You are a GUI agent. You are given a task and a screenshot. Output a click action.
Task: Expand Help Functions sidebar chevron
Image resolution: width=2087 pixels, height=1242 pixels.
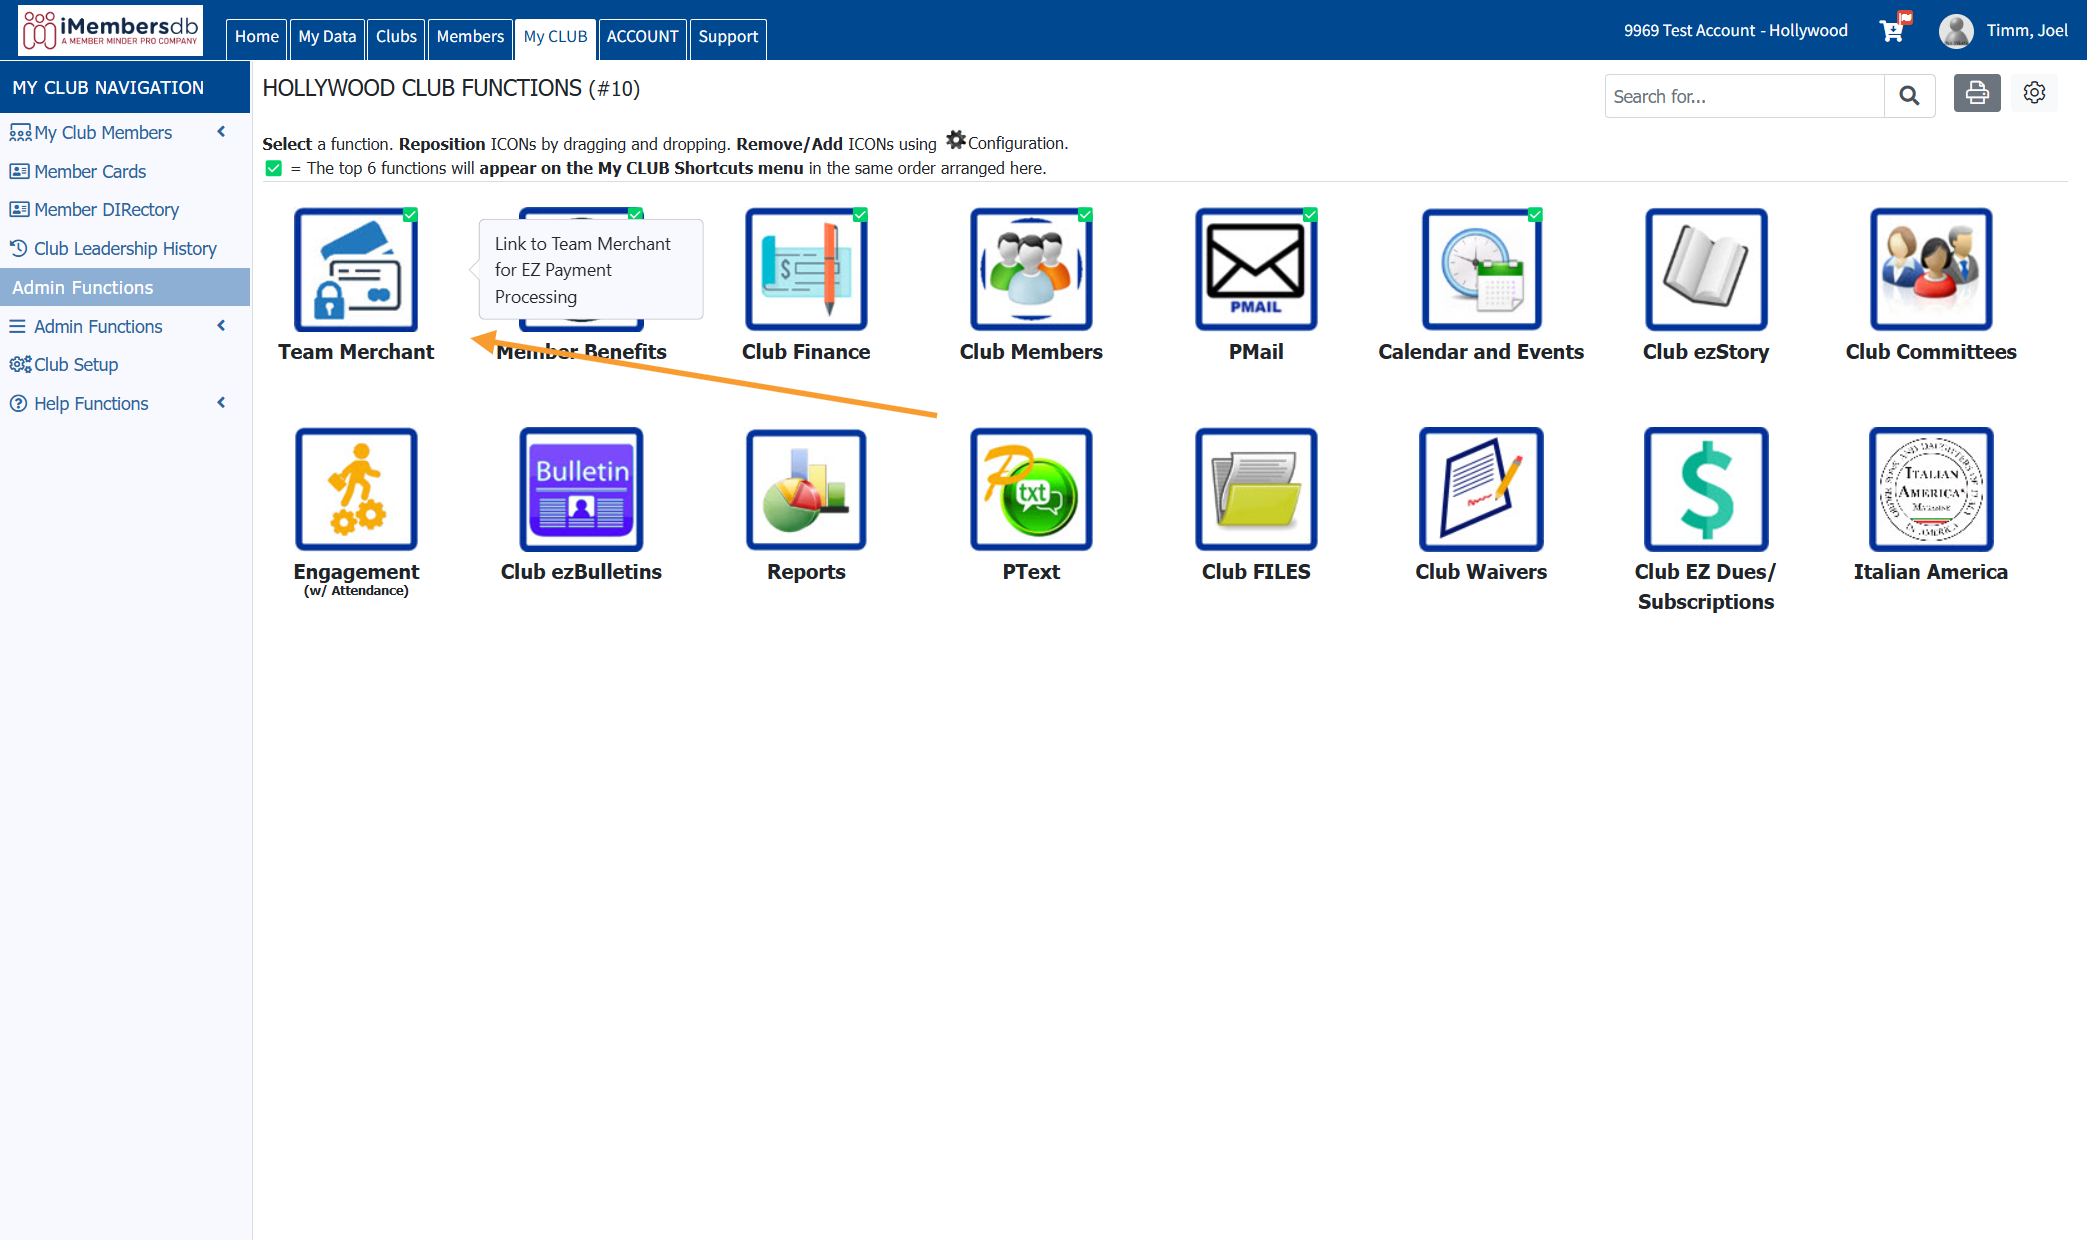tap(221, 403)
